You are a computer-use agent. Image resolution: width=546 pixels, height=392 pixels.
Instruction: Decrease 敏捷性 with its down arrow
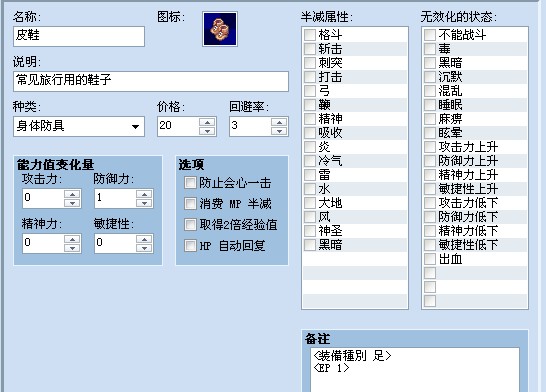pyautogui.click(x=144, y=248)
